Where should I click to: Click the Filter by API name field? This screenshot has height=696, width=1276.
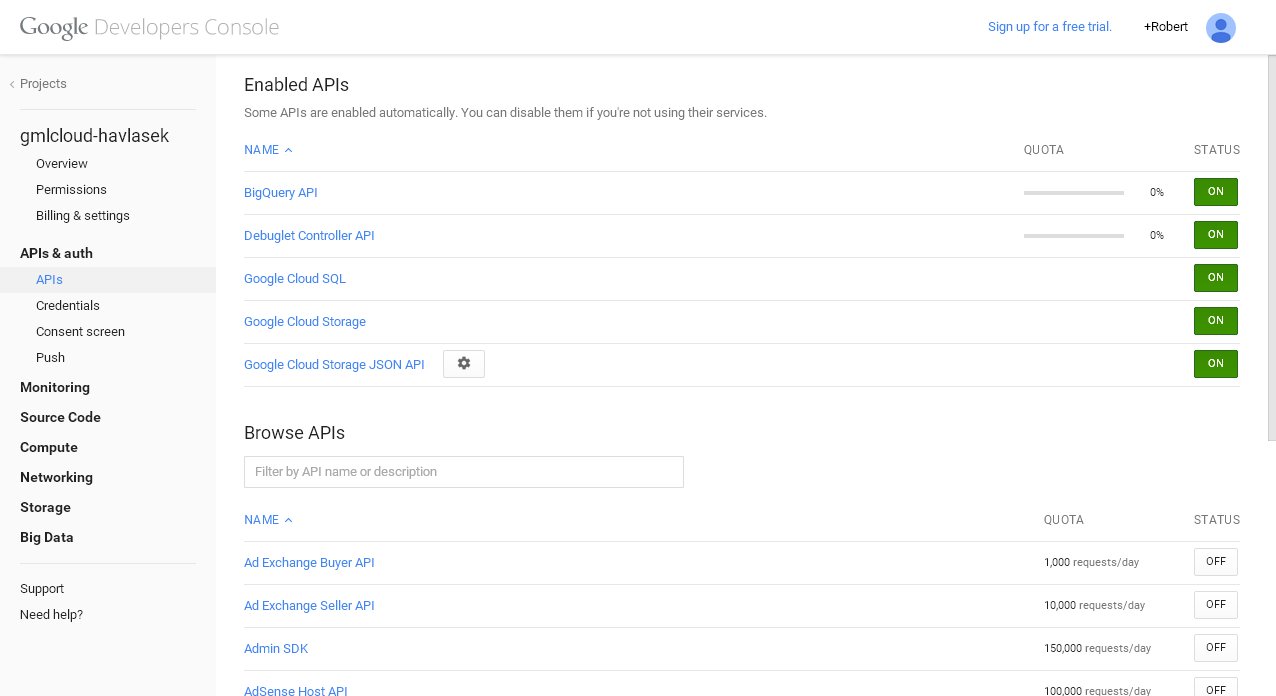click(463, 472)
